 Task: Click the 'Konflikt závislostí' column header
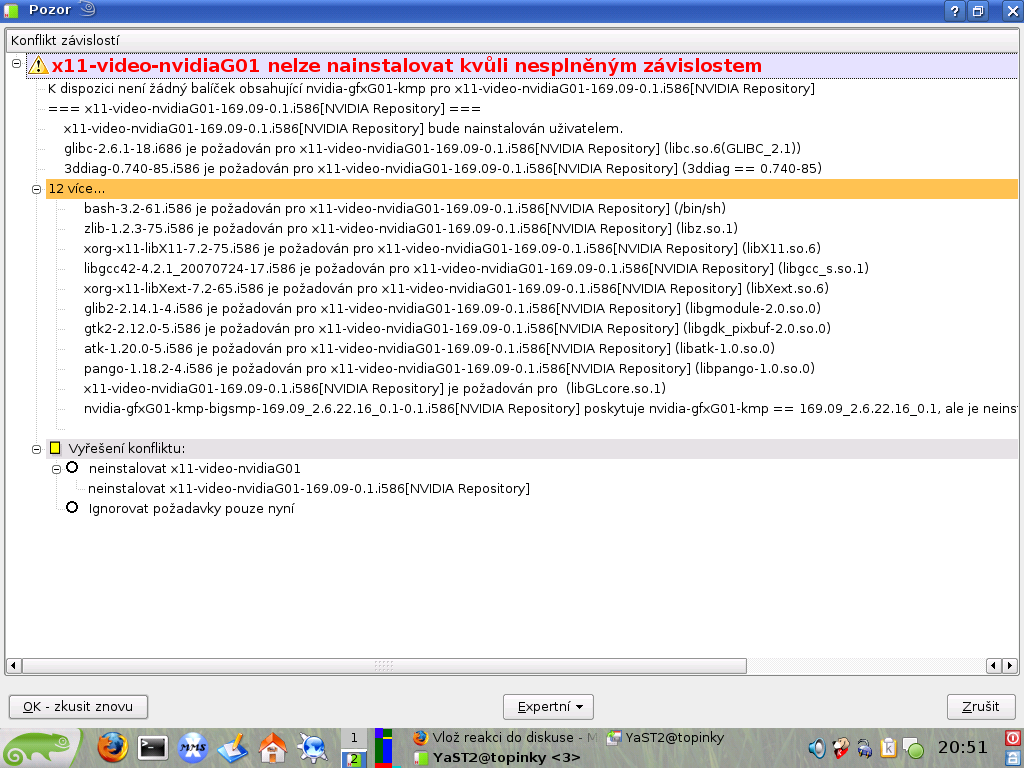click(x=512, y=40)
